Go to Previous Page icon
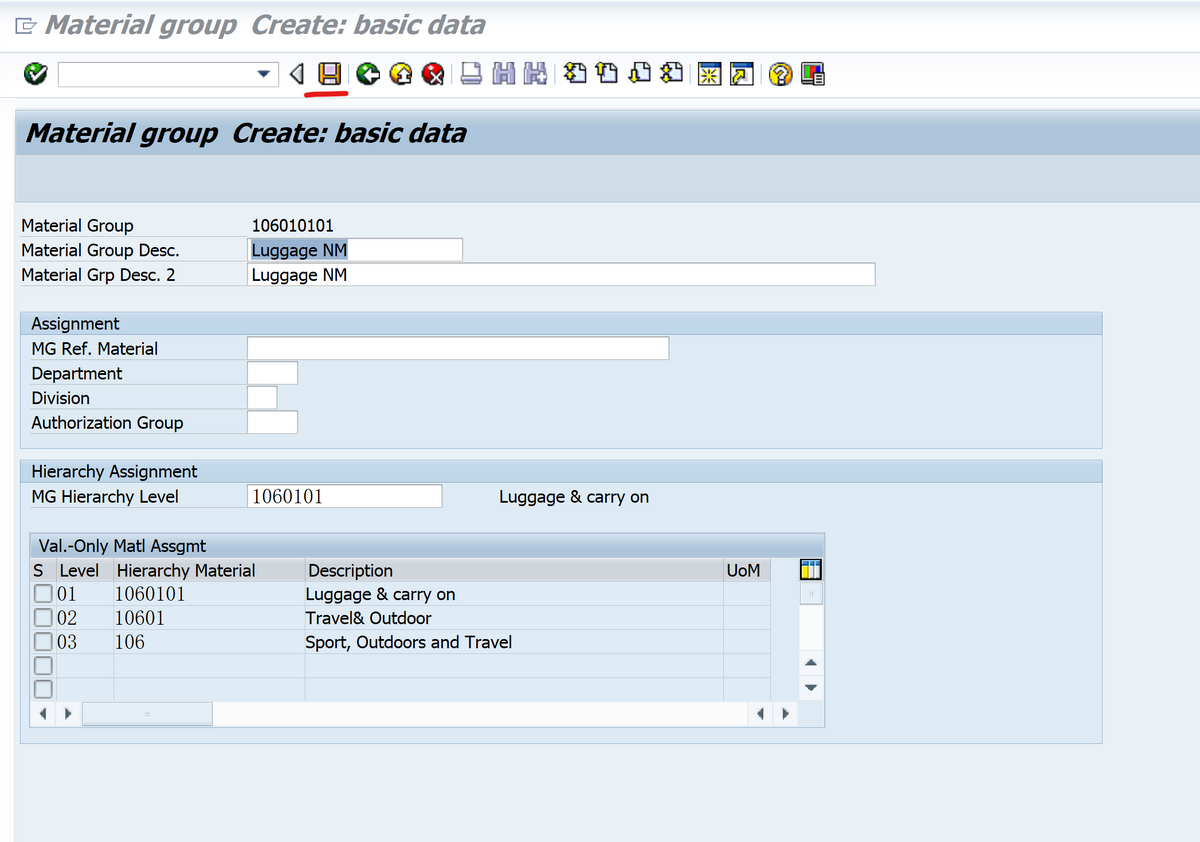 click(608, 74)
